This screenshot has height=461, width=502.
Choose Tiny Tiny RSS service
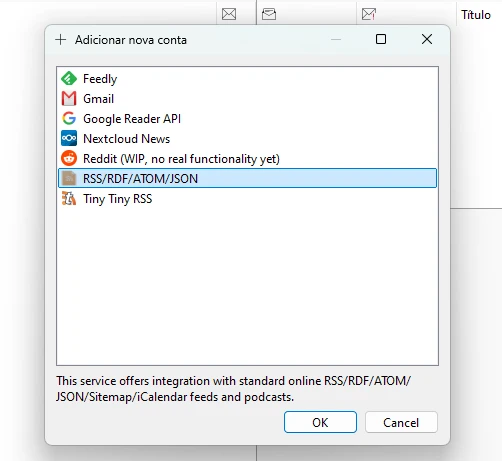pos(247,199)
